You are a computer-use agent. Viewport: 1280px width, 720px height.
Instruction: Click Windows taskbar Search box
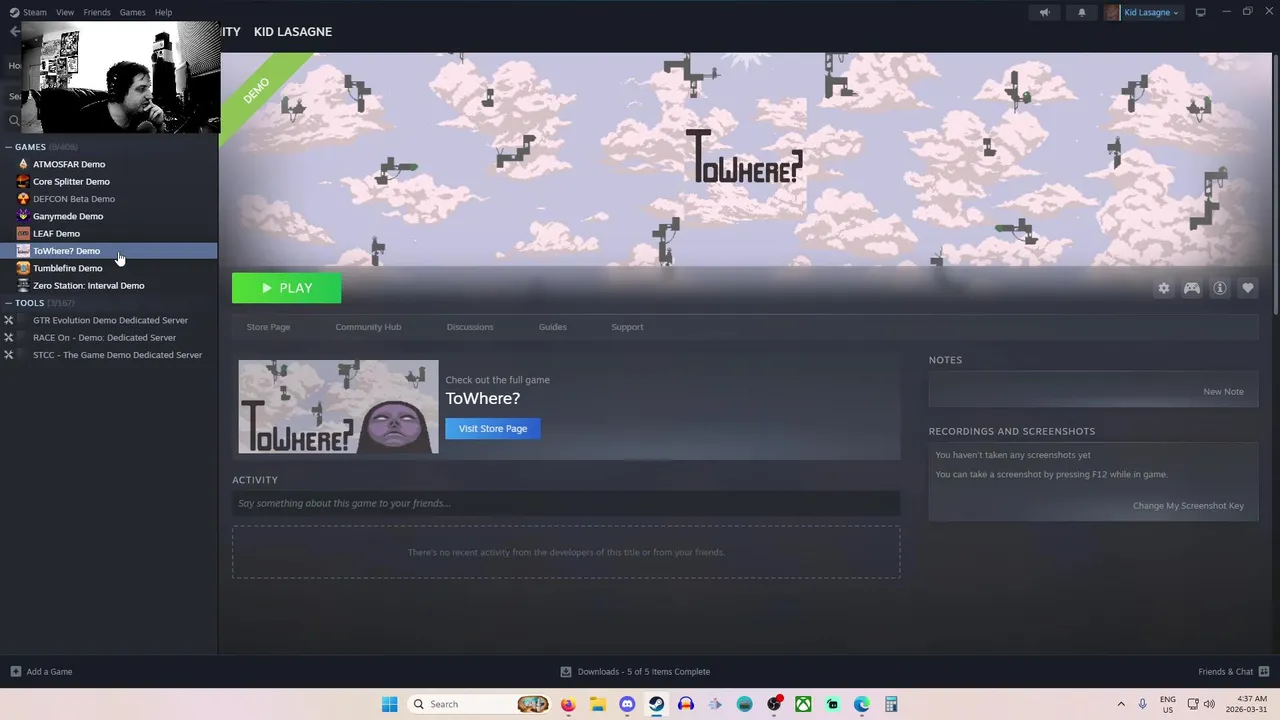tap(479, 704)
